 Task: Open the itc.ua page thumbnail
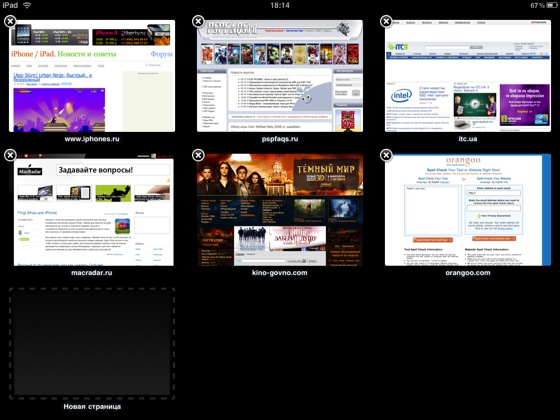pos(468,76)
